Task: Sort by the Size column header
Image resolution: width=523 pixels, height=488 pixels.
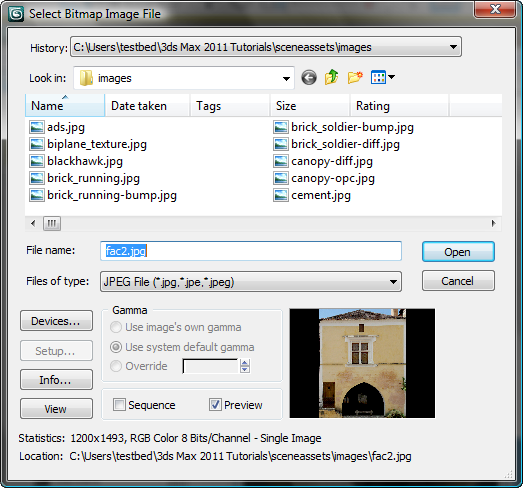Action: 310,106
